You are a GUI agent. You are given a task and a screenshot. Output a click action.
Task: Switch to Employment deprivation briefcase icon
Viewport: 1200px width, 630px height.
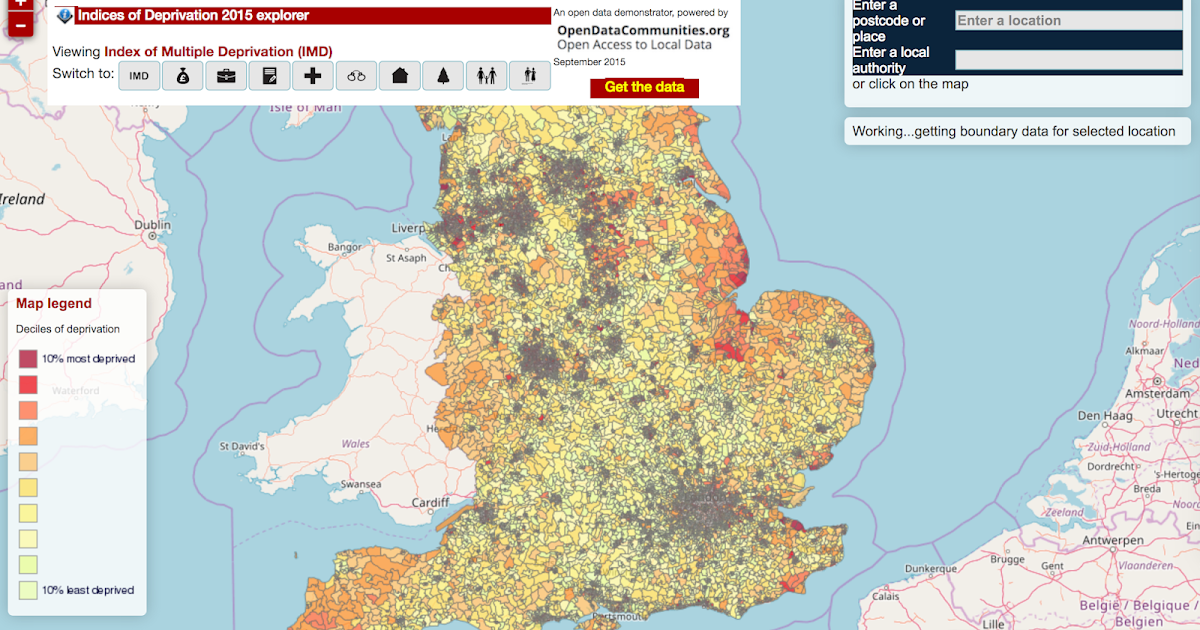(226, 75)
